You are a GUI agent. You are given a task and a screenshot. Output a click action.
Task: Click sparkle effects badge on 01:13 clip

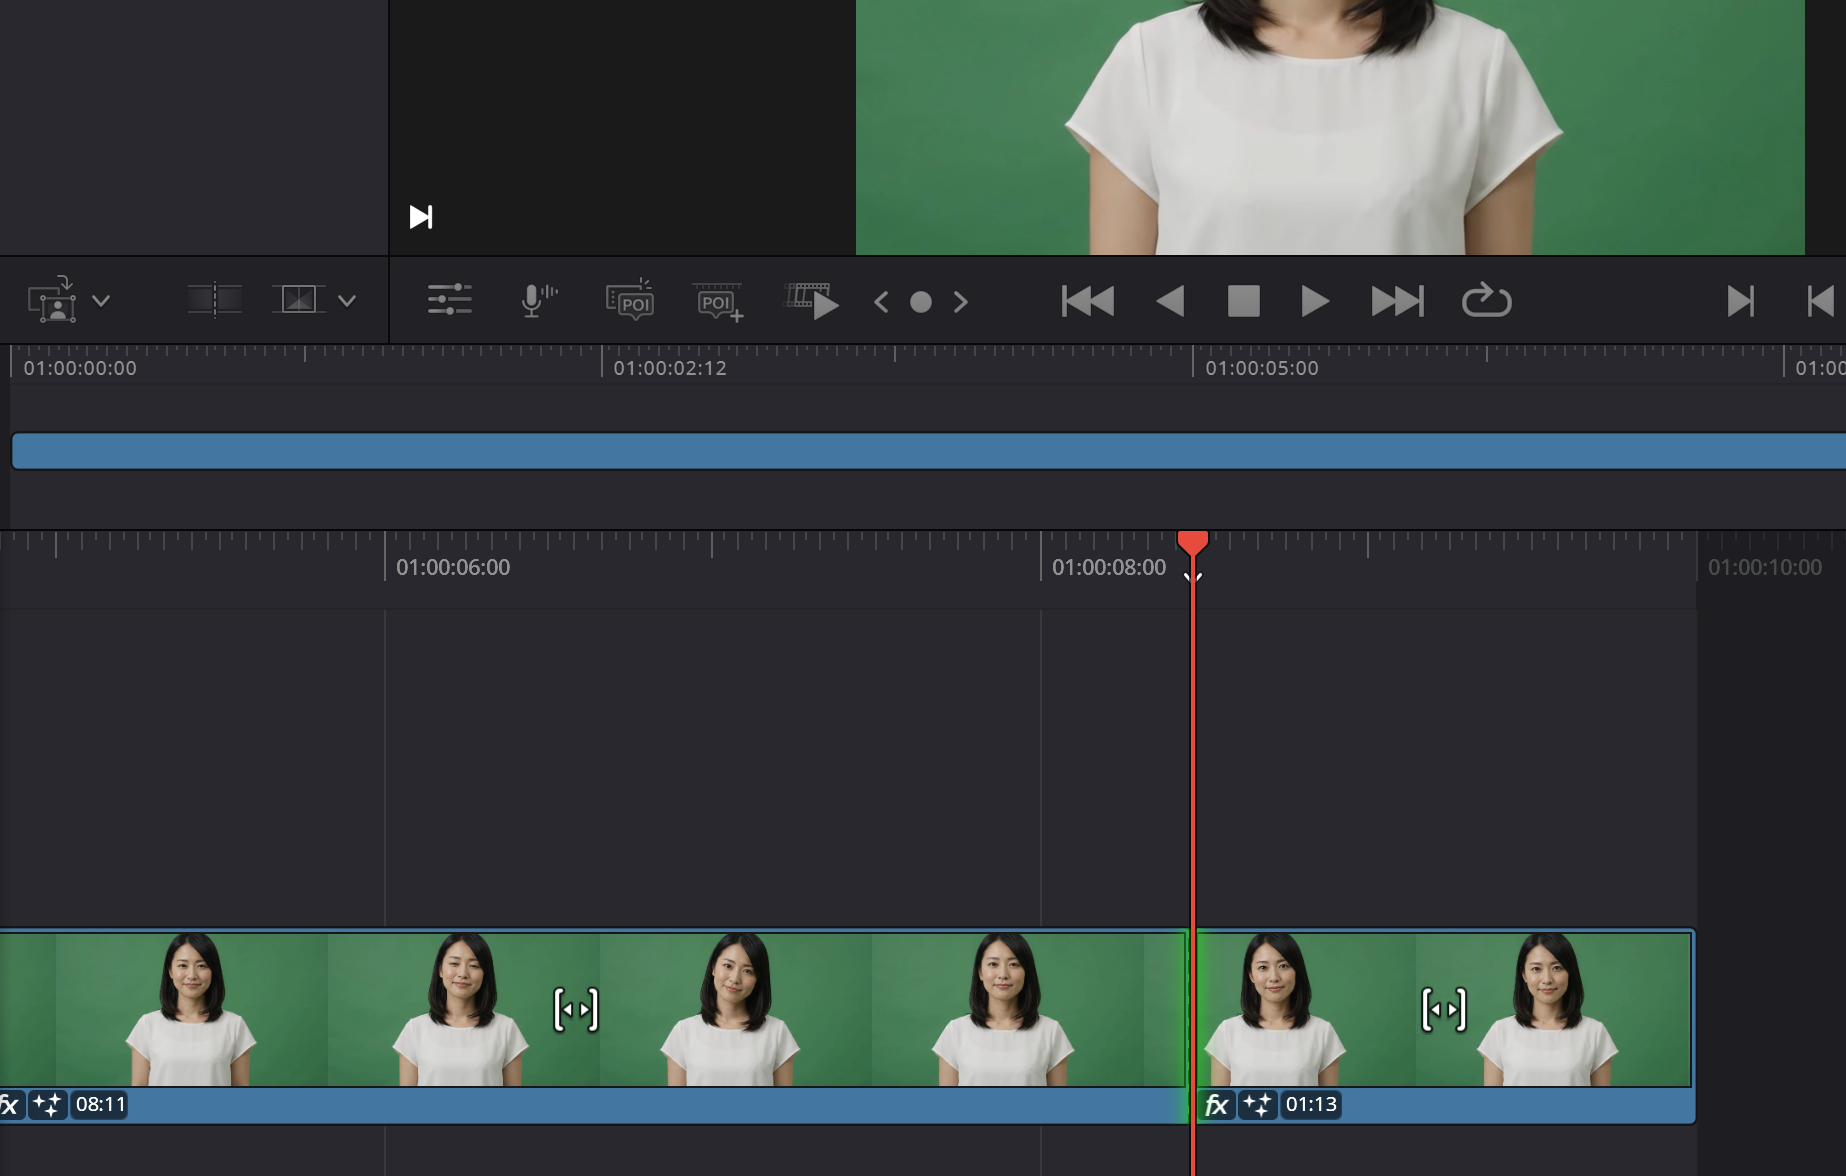click(x=1257, y=1105)
